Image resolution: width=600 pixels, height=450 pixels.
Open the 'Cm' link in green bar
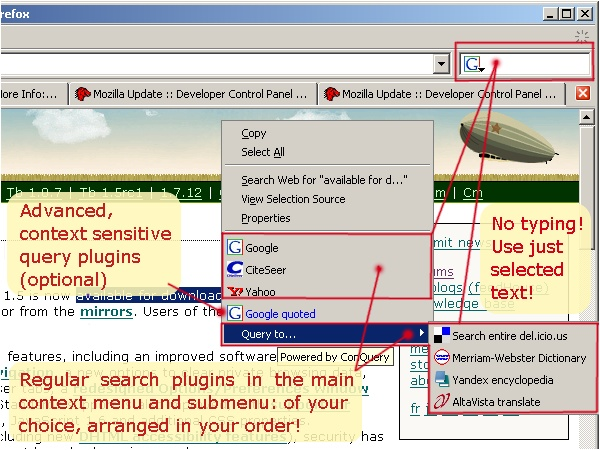pyautogui.click(x=473, y=192)
